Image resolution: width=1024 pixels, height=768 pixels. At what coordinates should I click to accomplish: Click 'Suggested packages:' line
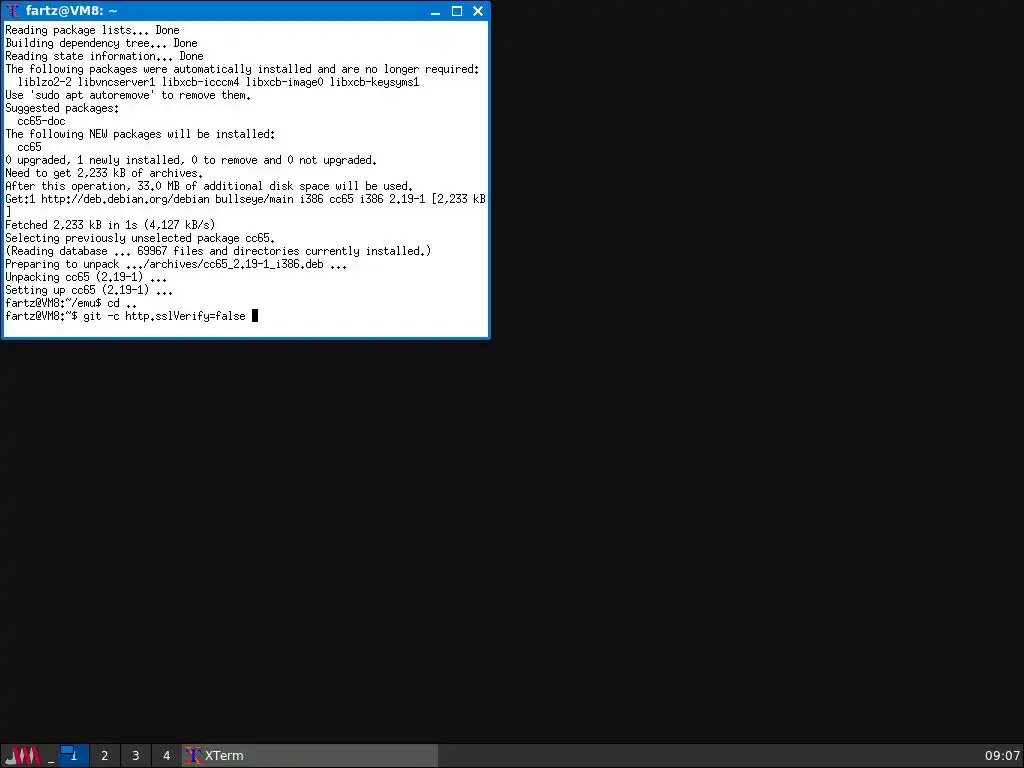click(62, 108)
